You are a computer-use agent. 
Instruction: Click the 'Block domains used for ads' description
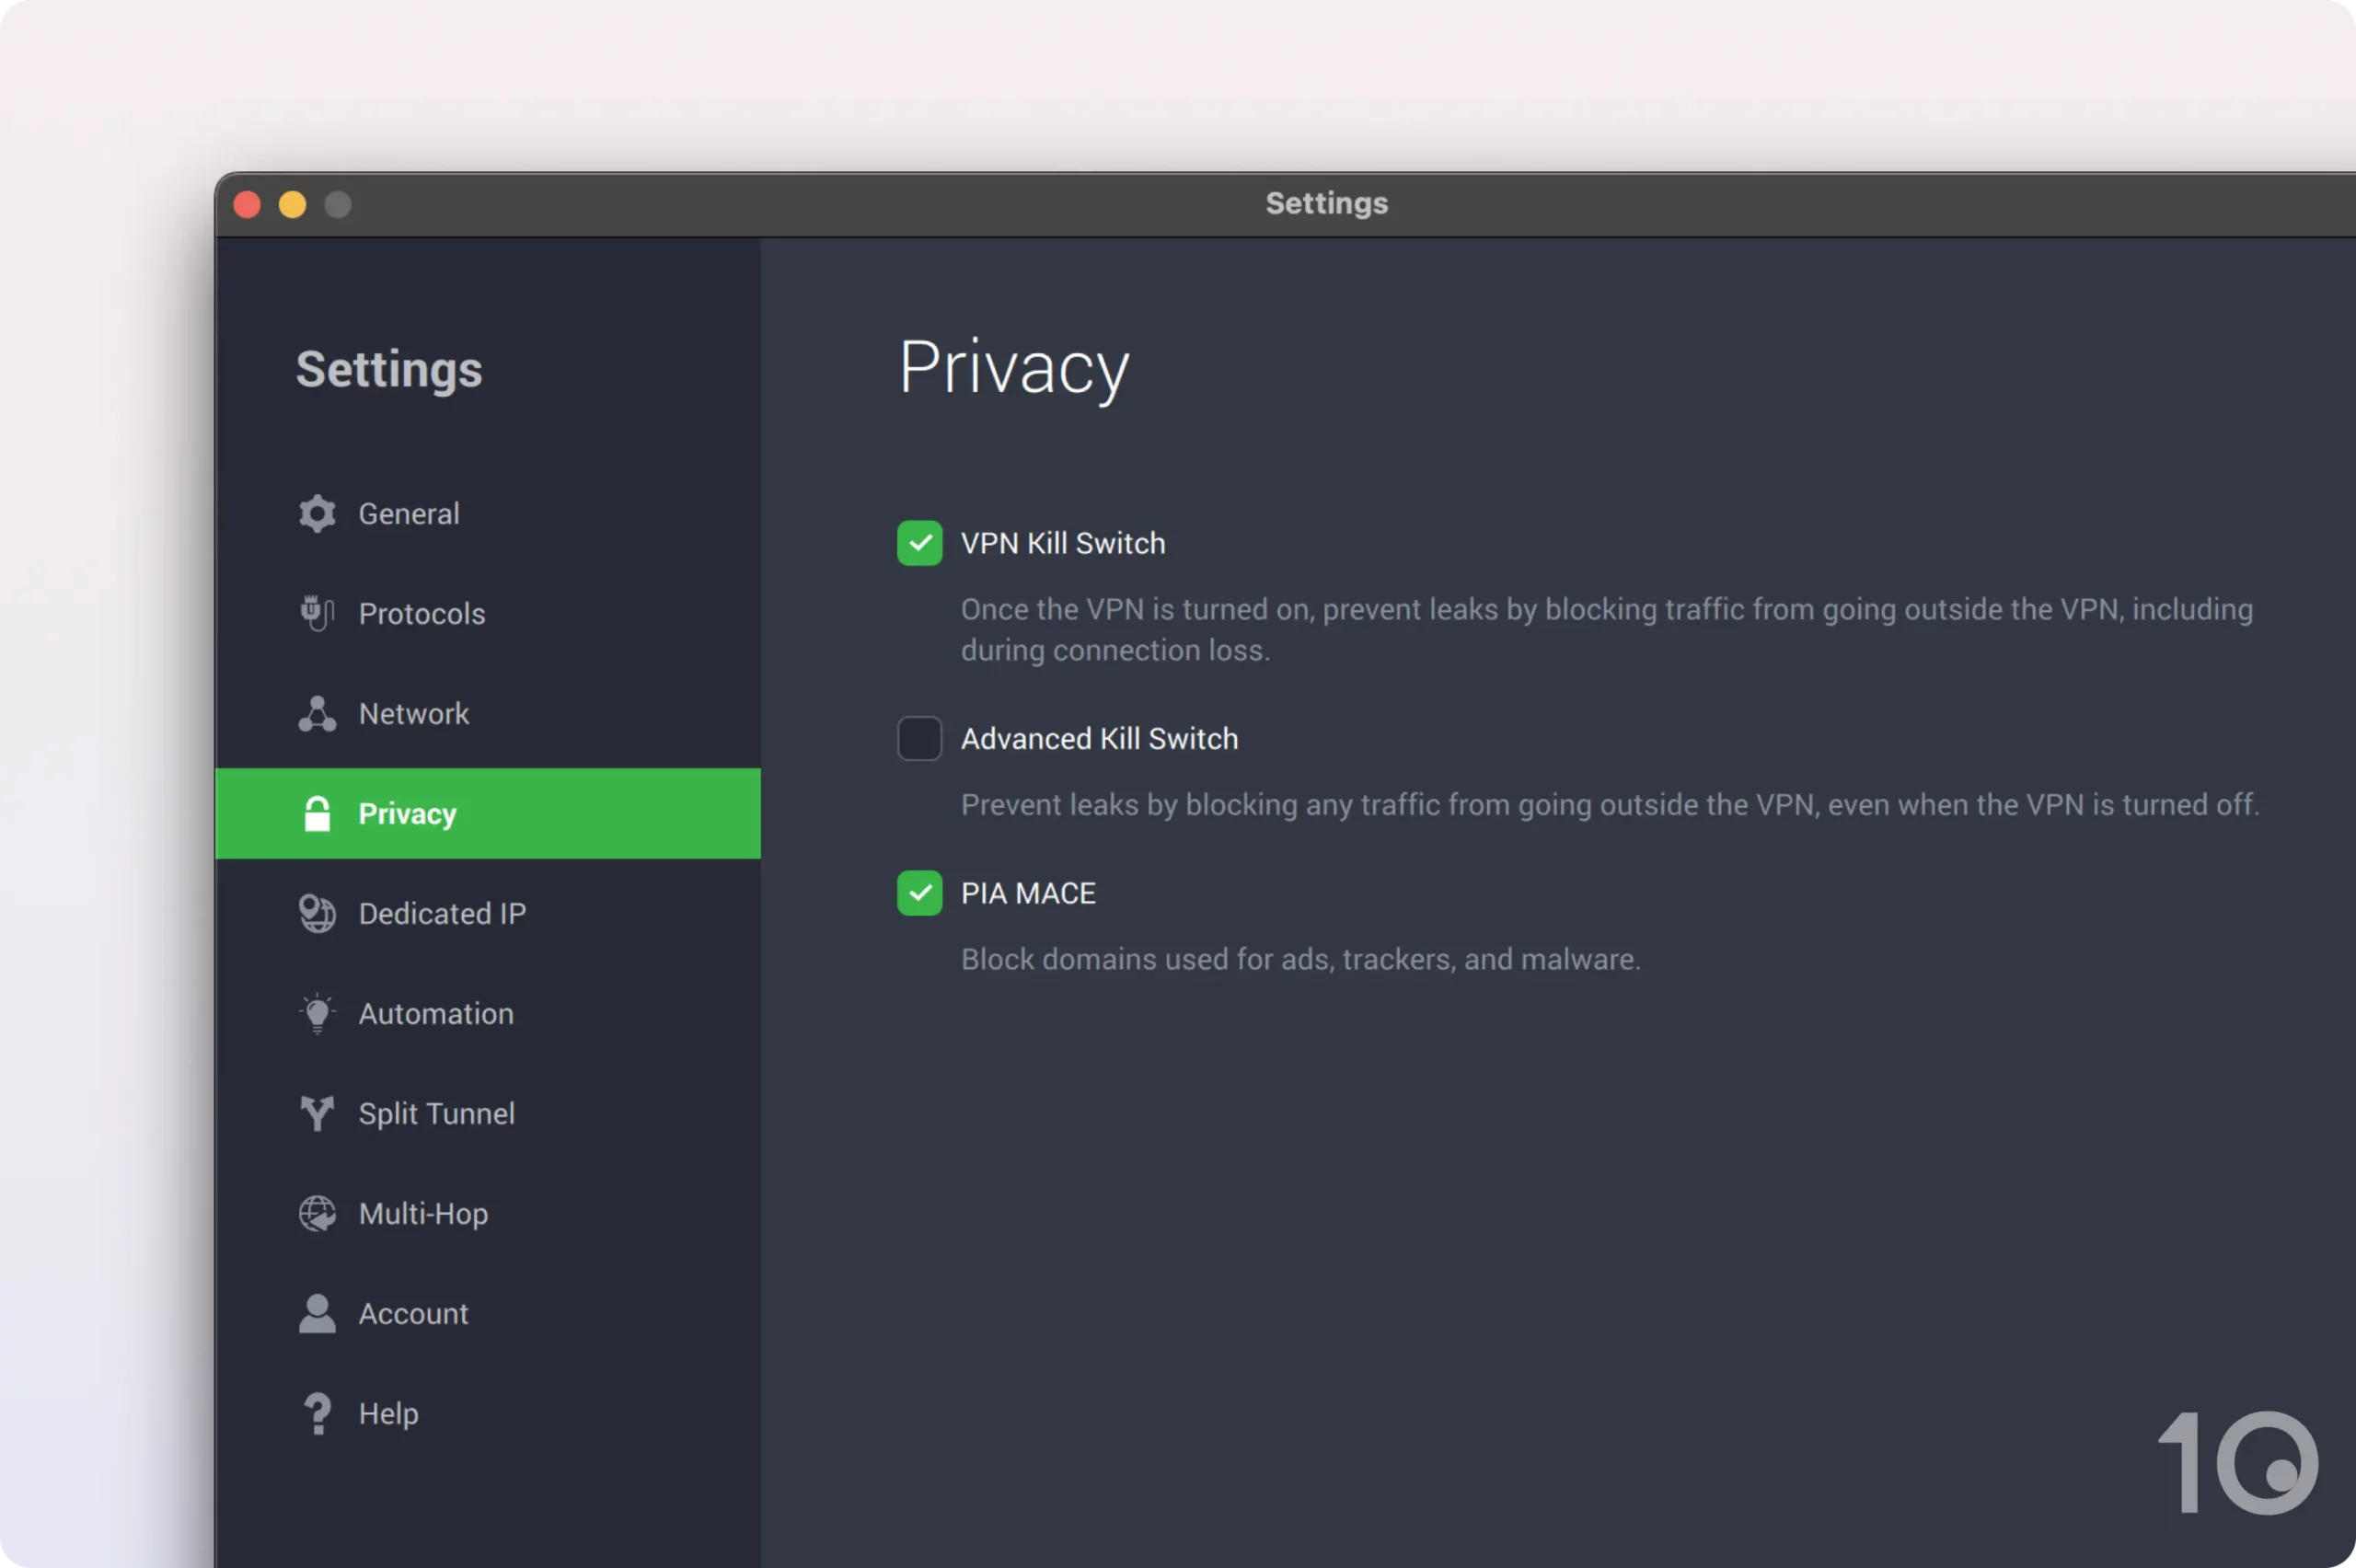click(1300, 959)
